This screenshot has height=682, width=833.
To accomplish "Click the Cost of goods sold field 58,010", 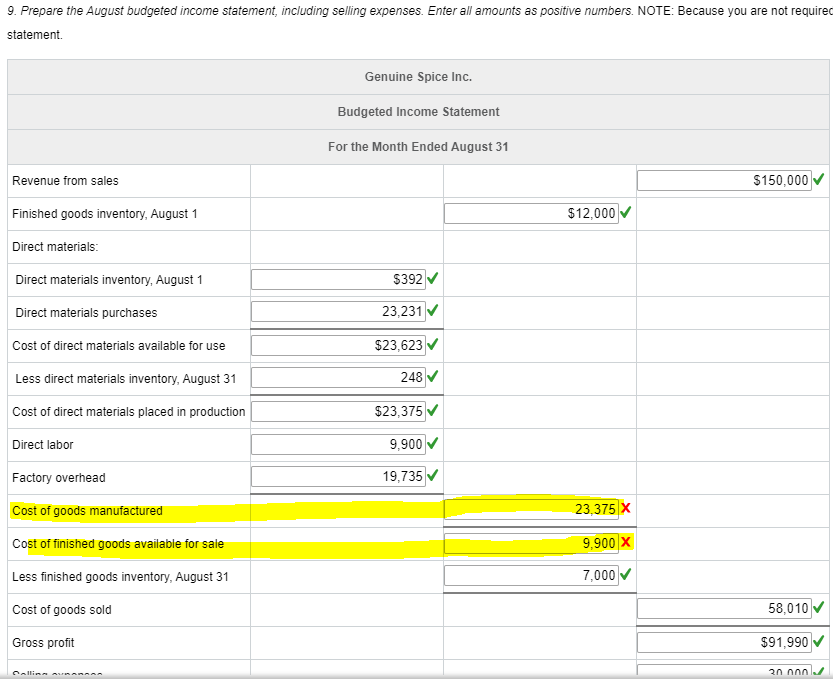I will pos(724,609).
